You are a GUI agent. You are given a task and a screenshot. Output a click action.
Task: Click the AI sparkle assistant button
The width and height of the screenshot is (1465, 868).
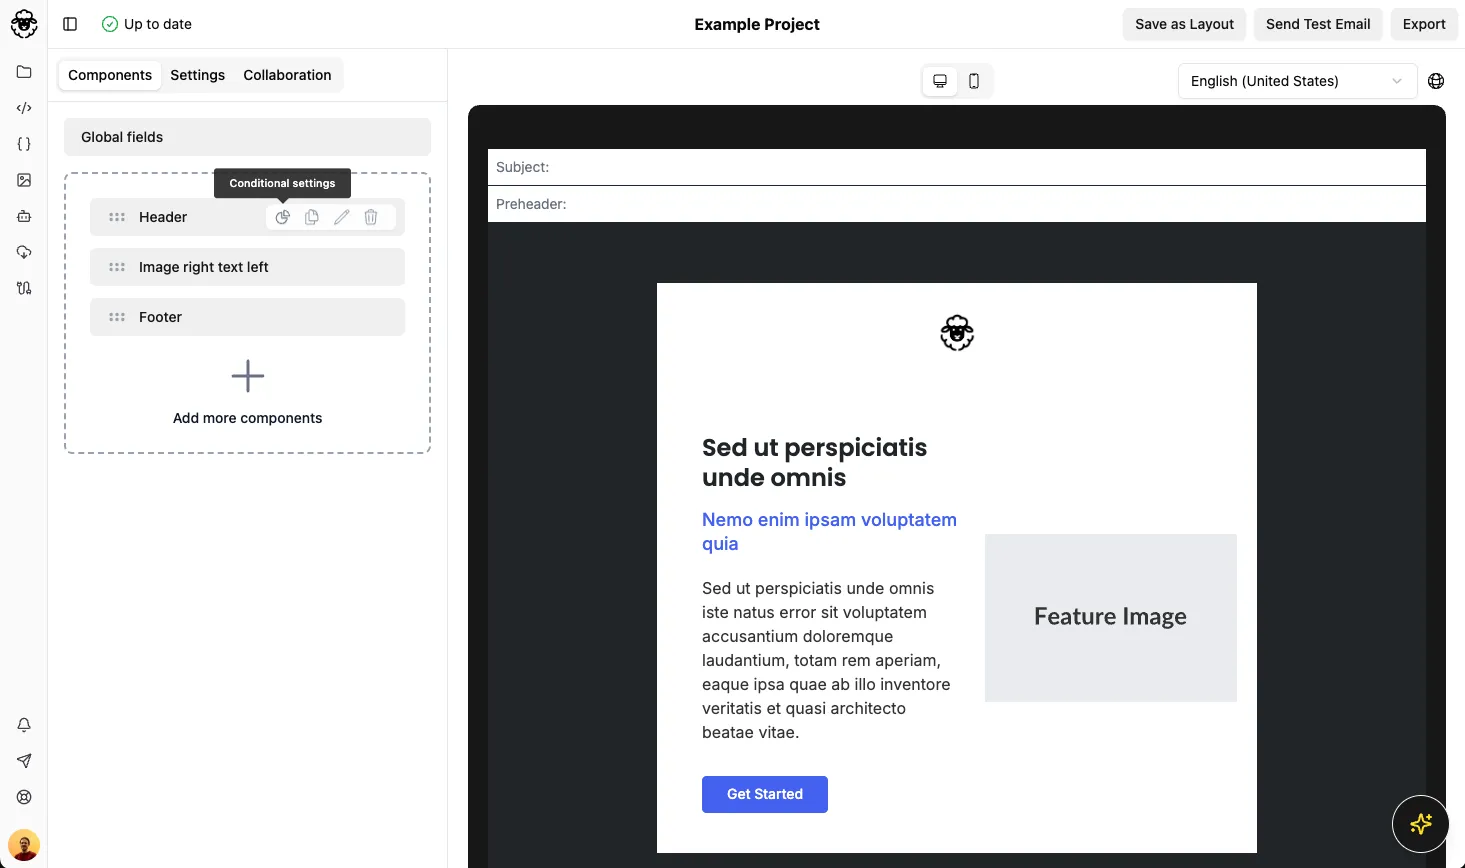(1420, 824)
